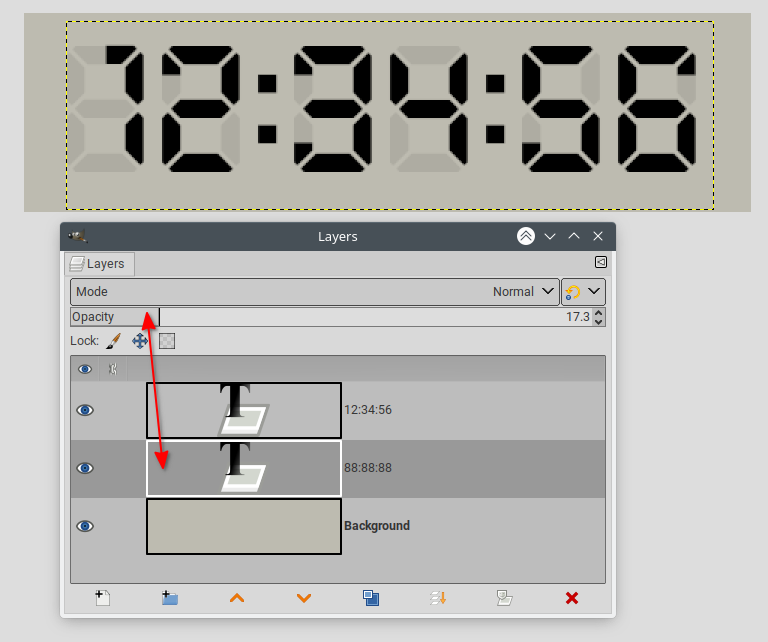Duplicate the selected layer
The image size is (768, 642).
(x=371, y=598)
